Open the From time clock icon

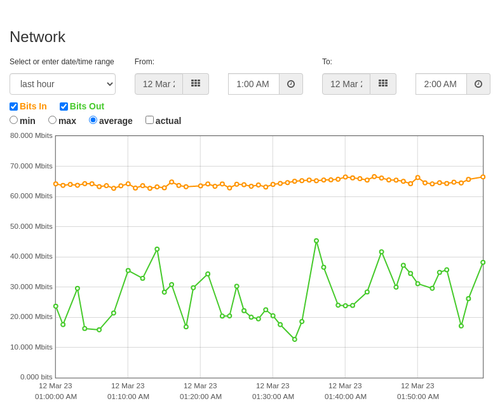291,84
